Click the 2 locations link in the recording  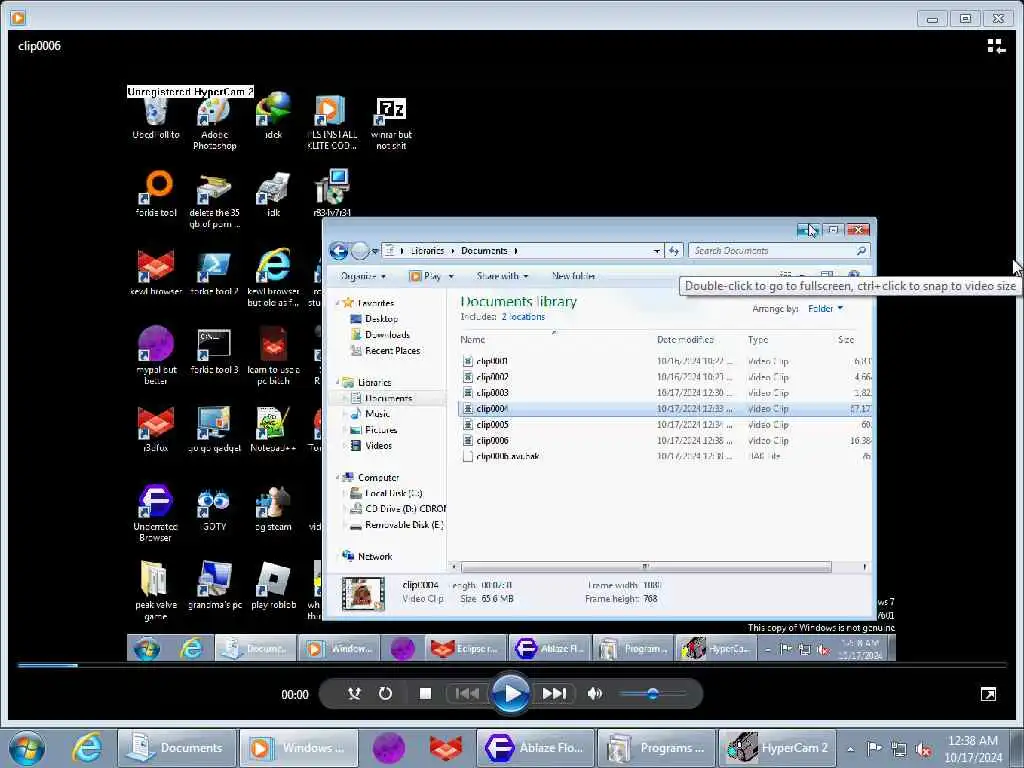click(x=523, y=317)
